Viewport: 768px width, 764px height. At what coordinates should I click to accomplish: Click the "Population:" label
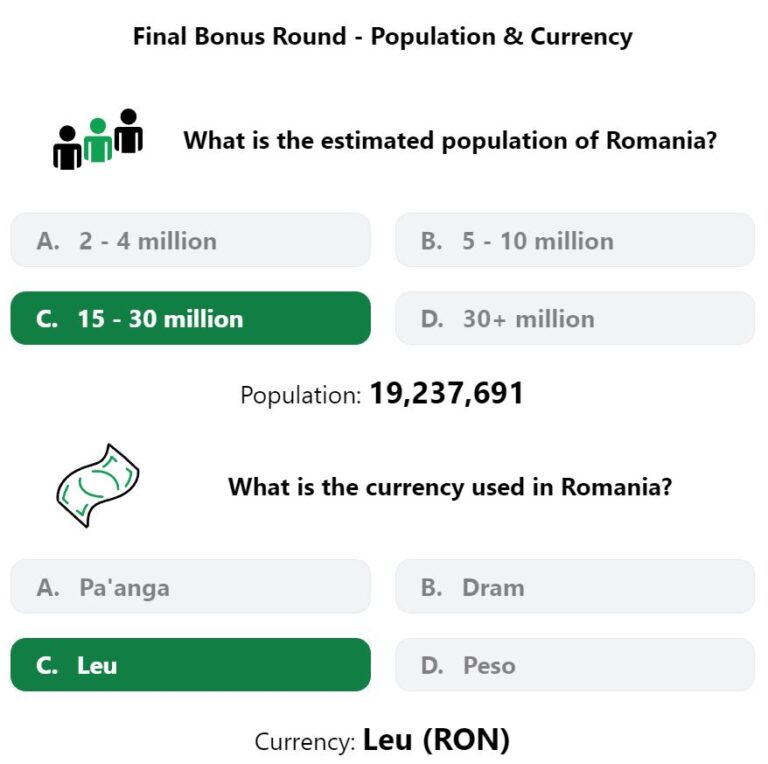click(301, 395)
